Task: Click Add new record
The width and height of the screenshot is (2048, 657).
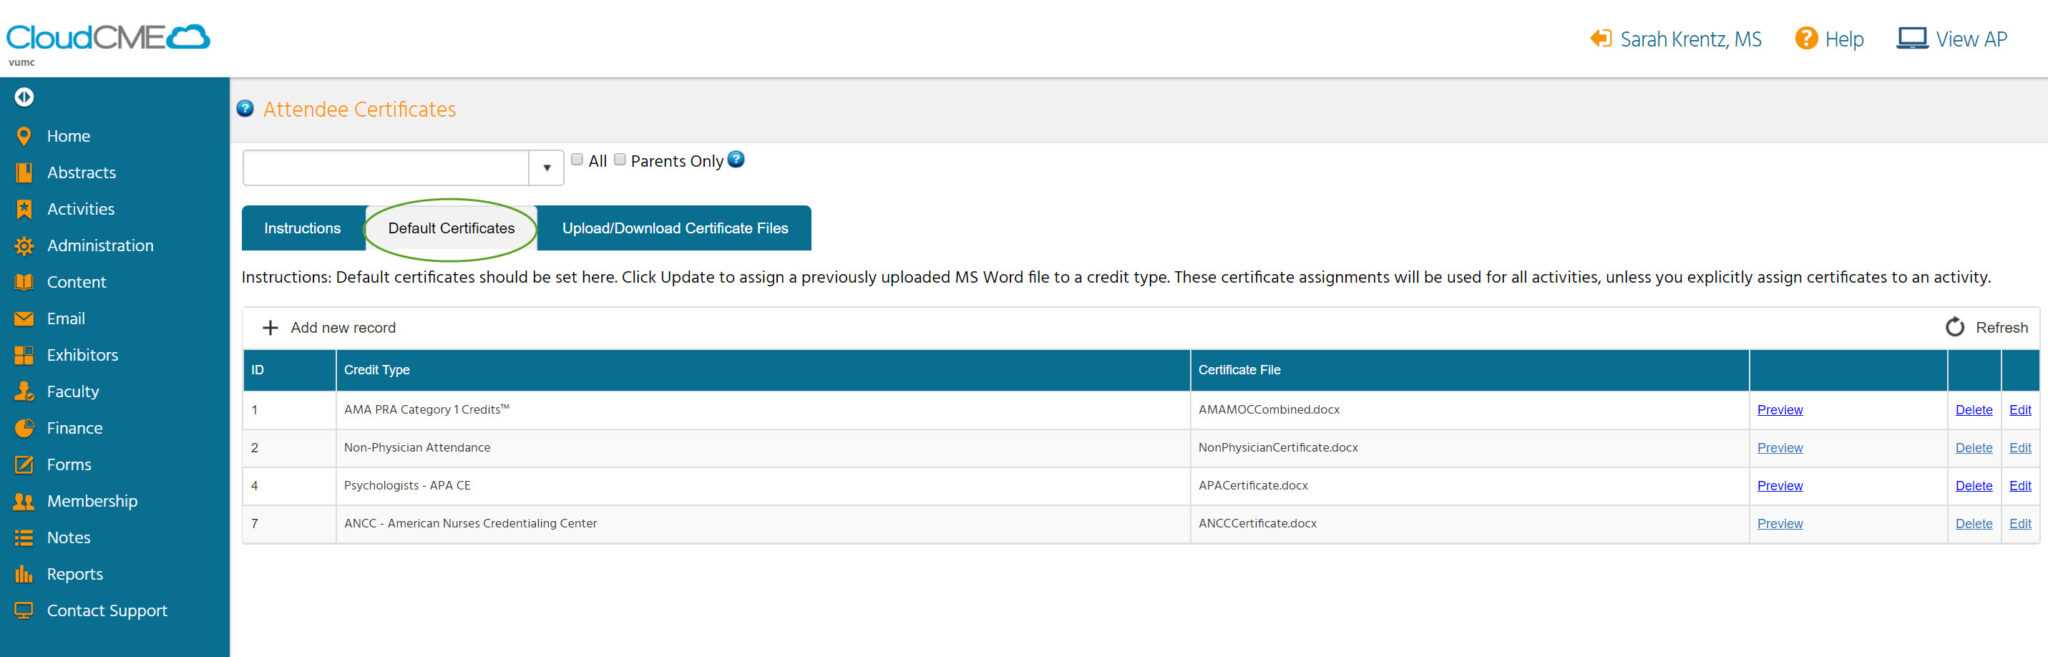Action: (x=330, y=327)
